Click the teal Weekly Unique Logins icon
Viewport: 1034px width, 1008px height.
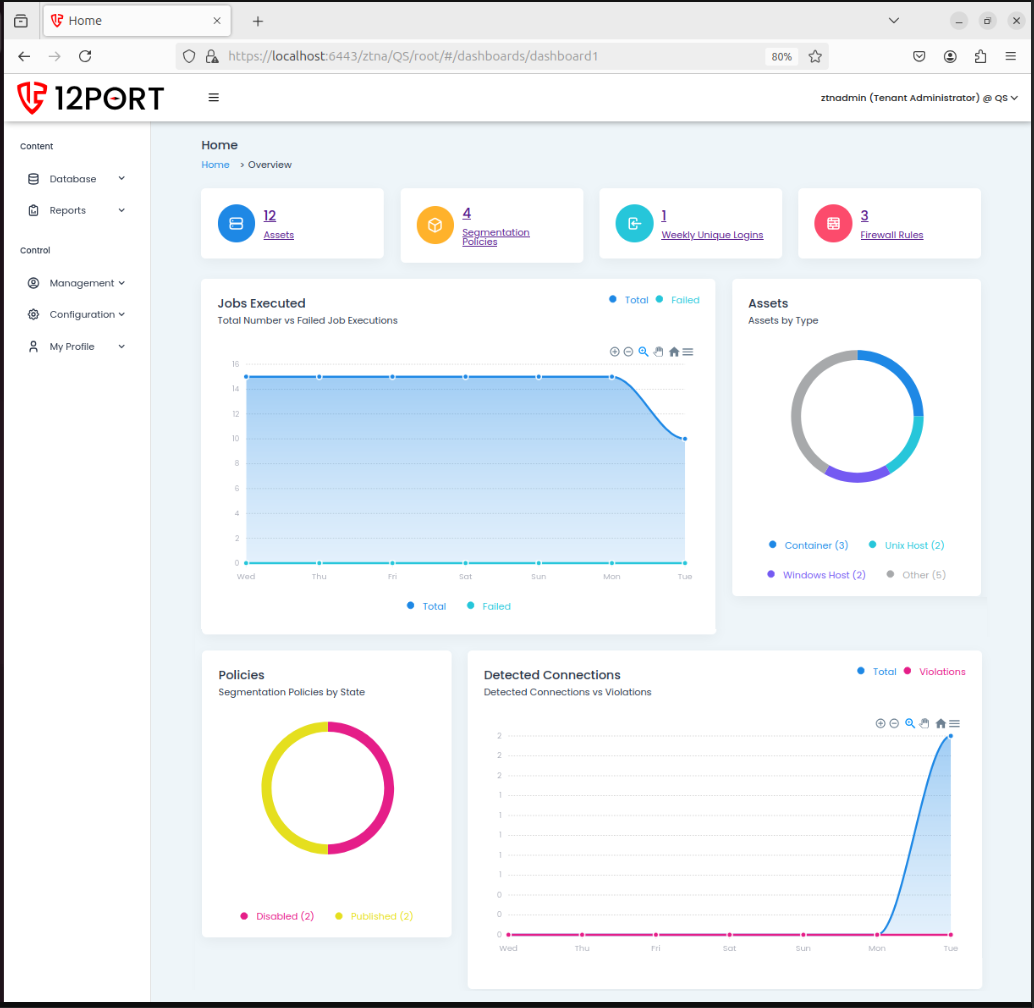634,224
